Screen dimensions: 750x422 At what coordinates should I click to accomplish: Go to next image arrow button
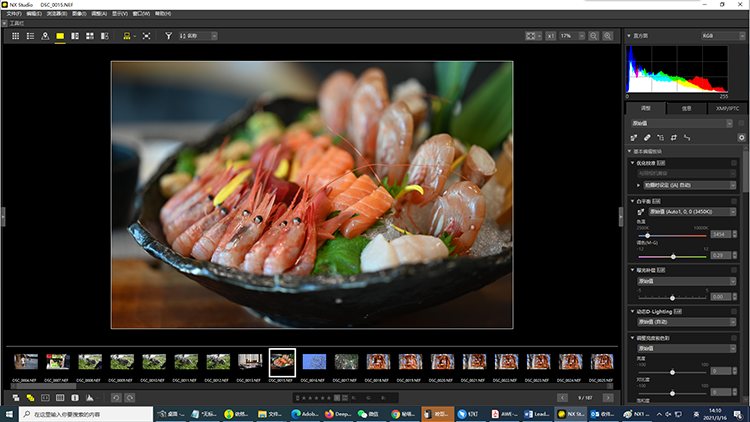pos(608,398)
